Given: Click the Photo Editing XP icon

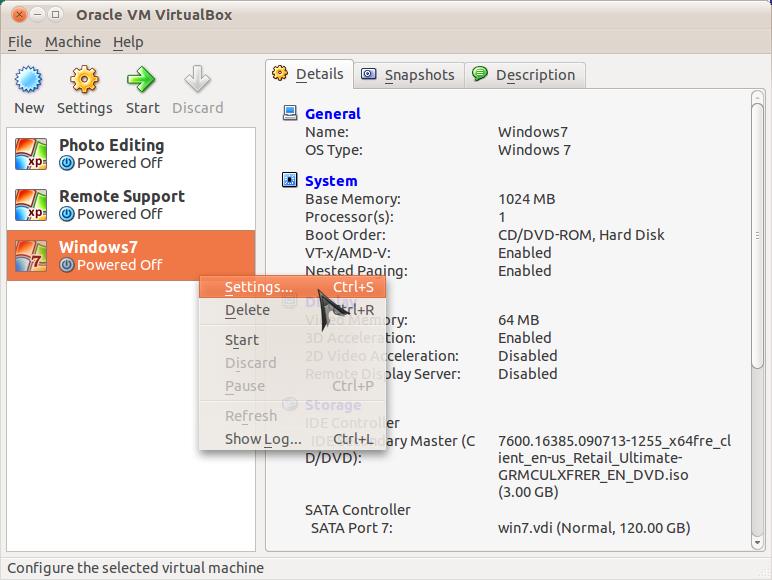Looking at the screenshot, I should point(31,154).
